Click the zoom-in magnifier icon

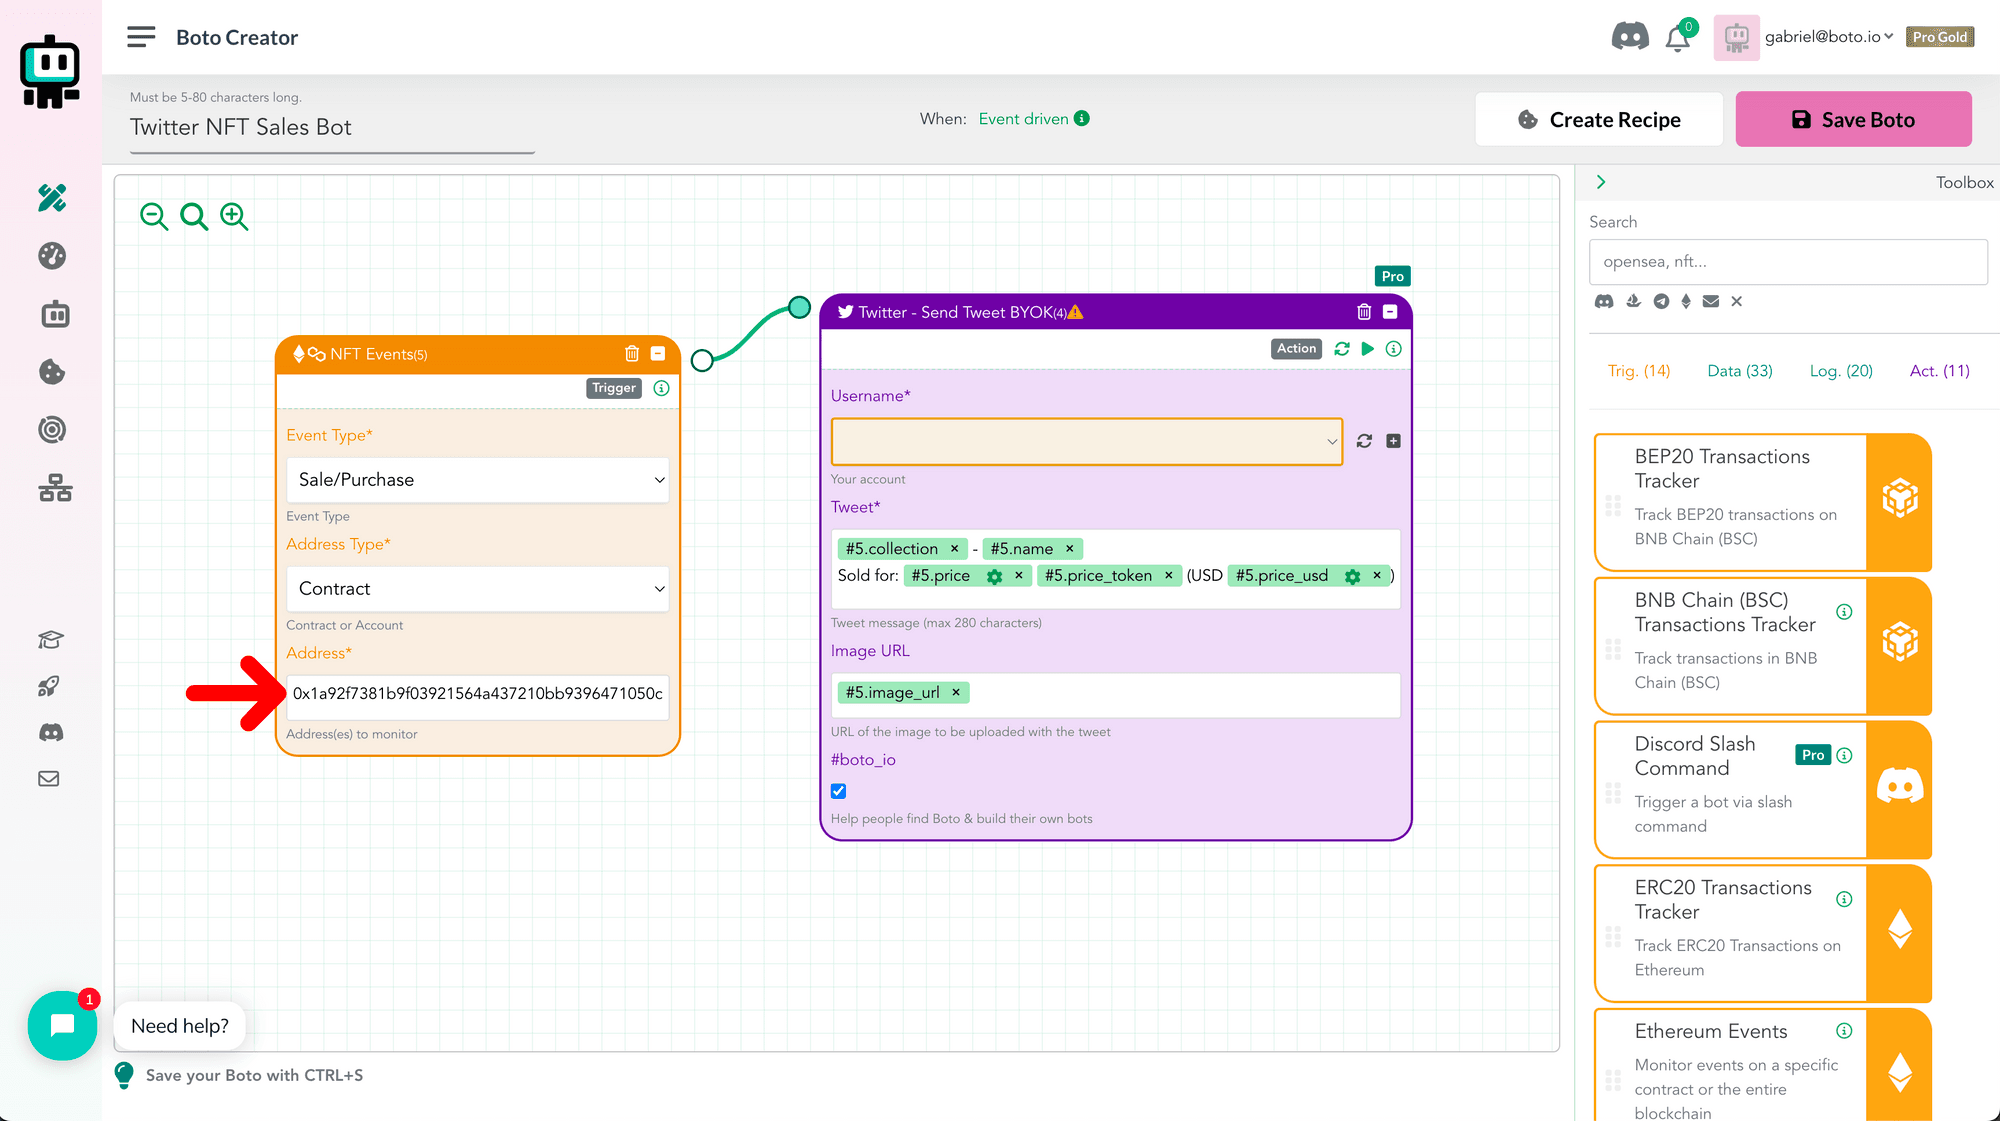pos(234,216)
